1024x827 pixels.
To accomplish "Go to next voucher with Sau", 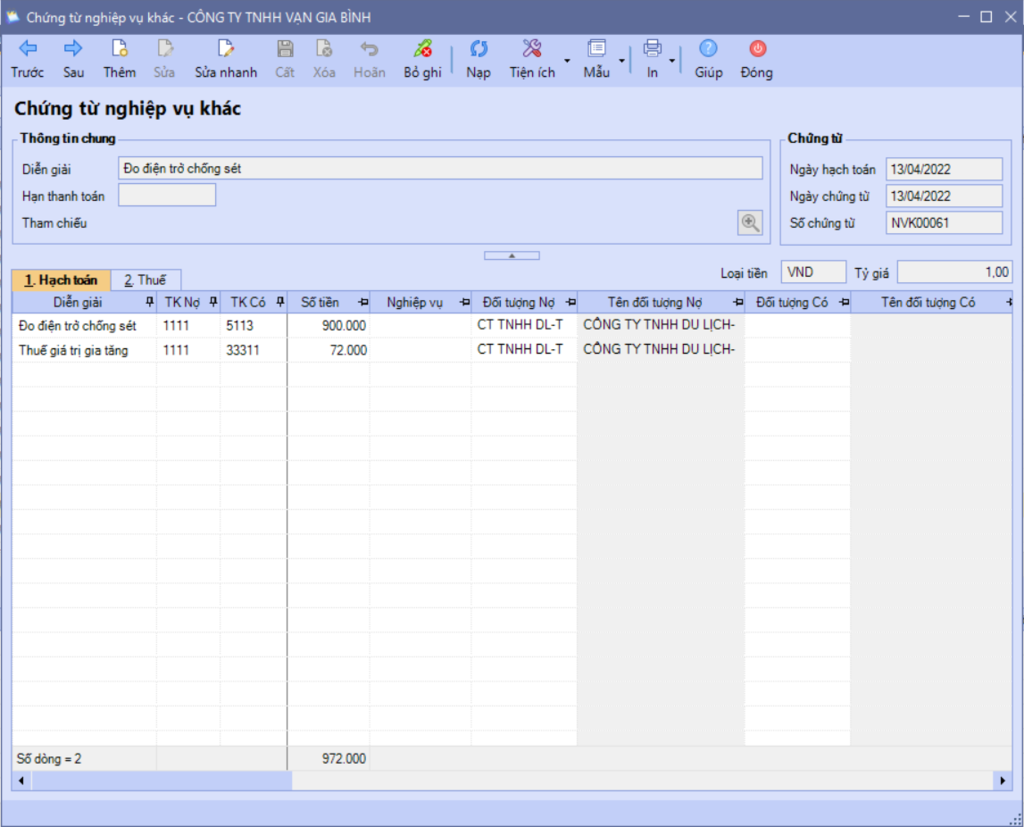I will [73, 59].
